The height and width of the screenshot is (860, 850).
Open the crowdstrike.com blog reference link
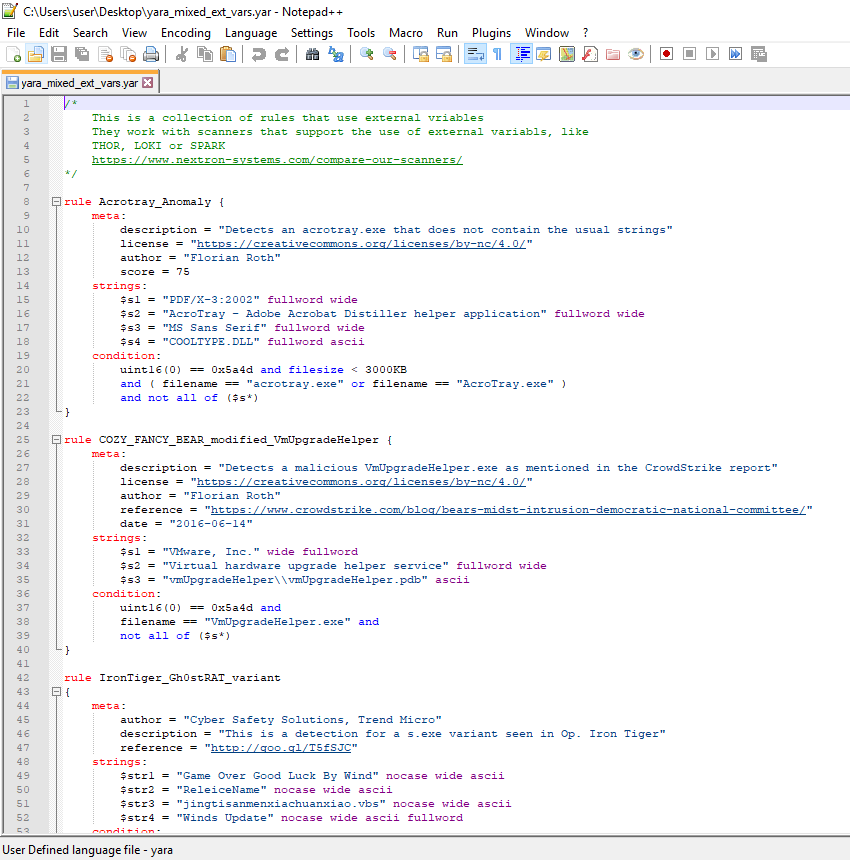point(508,510)
